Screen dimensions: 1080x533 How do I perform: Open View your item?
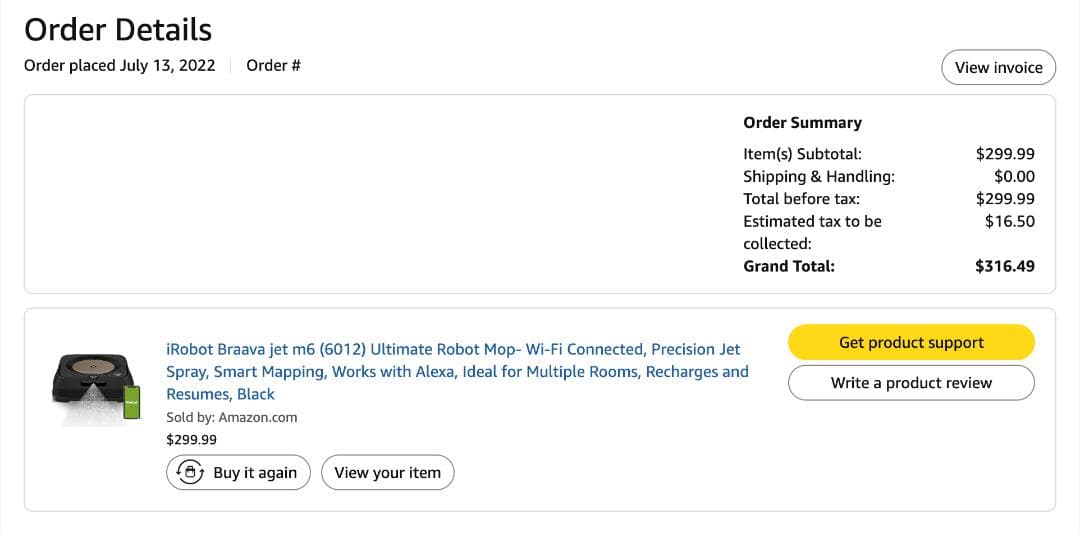[387, 473]
